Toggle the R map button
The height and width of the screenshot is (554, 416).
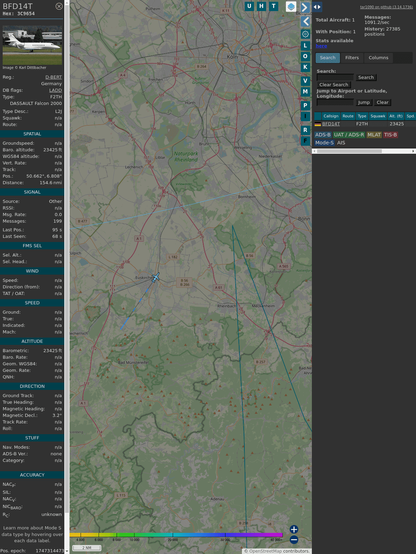pos(305,130)
